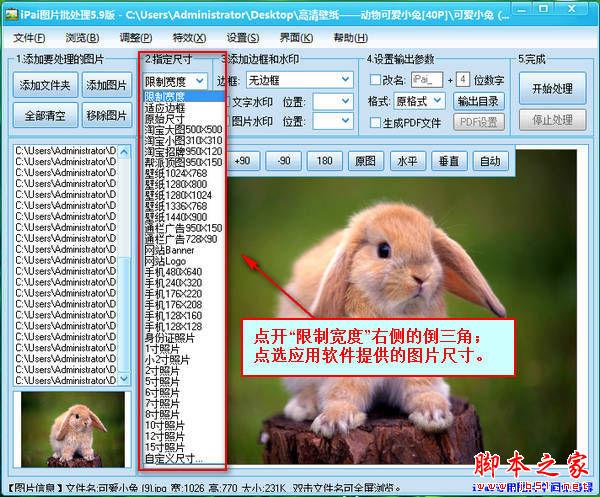Open the 界面(K) menu
The height and width of the screenshot is (497, 600).
pyautogui.click(x=296, y=38)
